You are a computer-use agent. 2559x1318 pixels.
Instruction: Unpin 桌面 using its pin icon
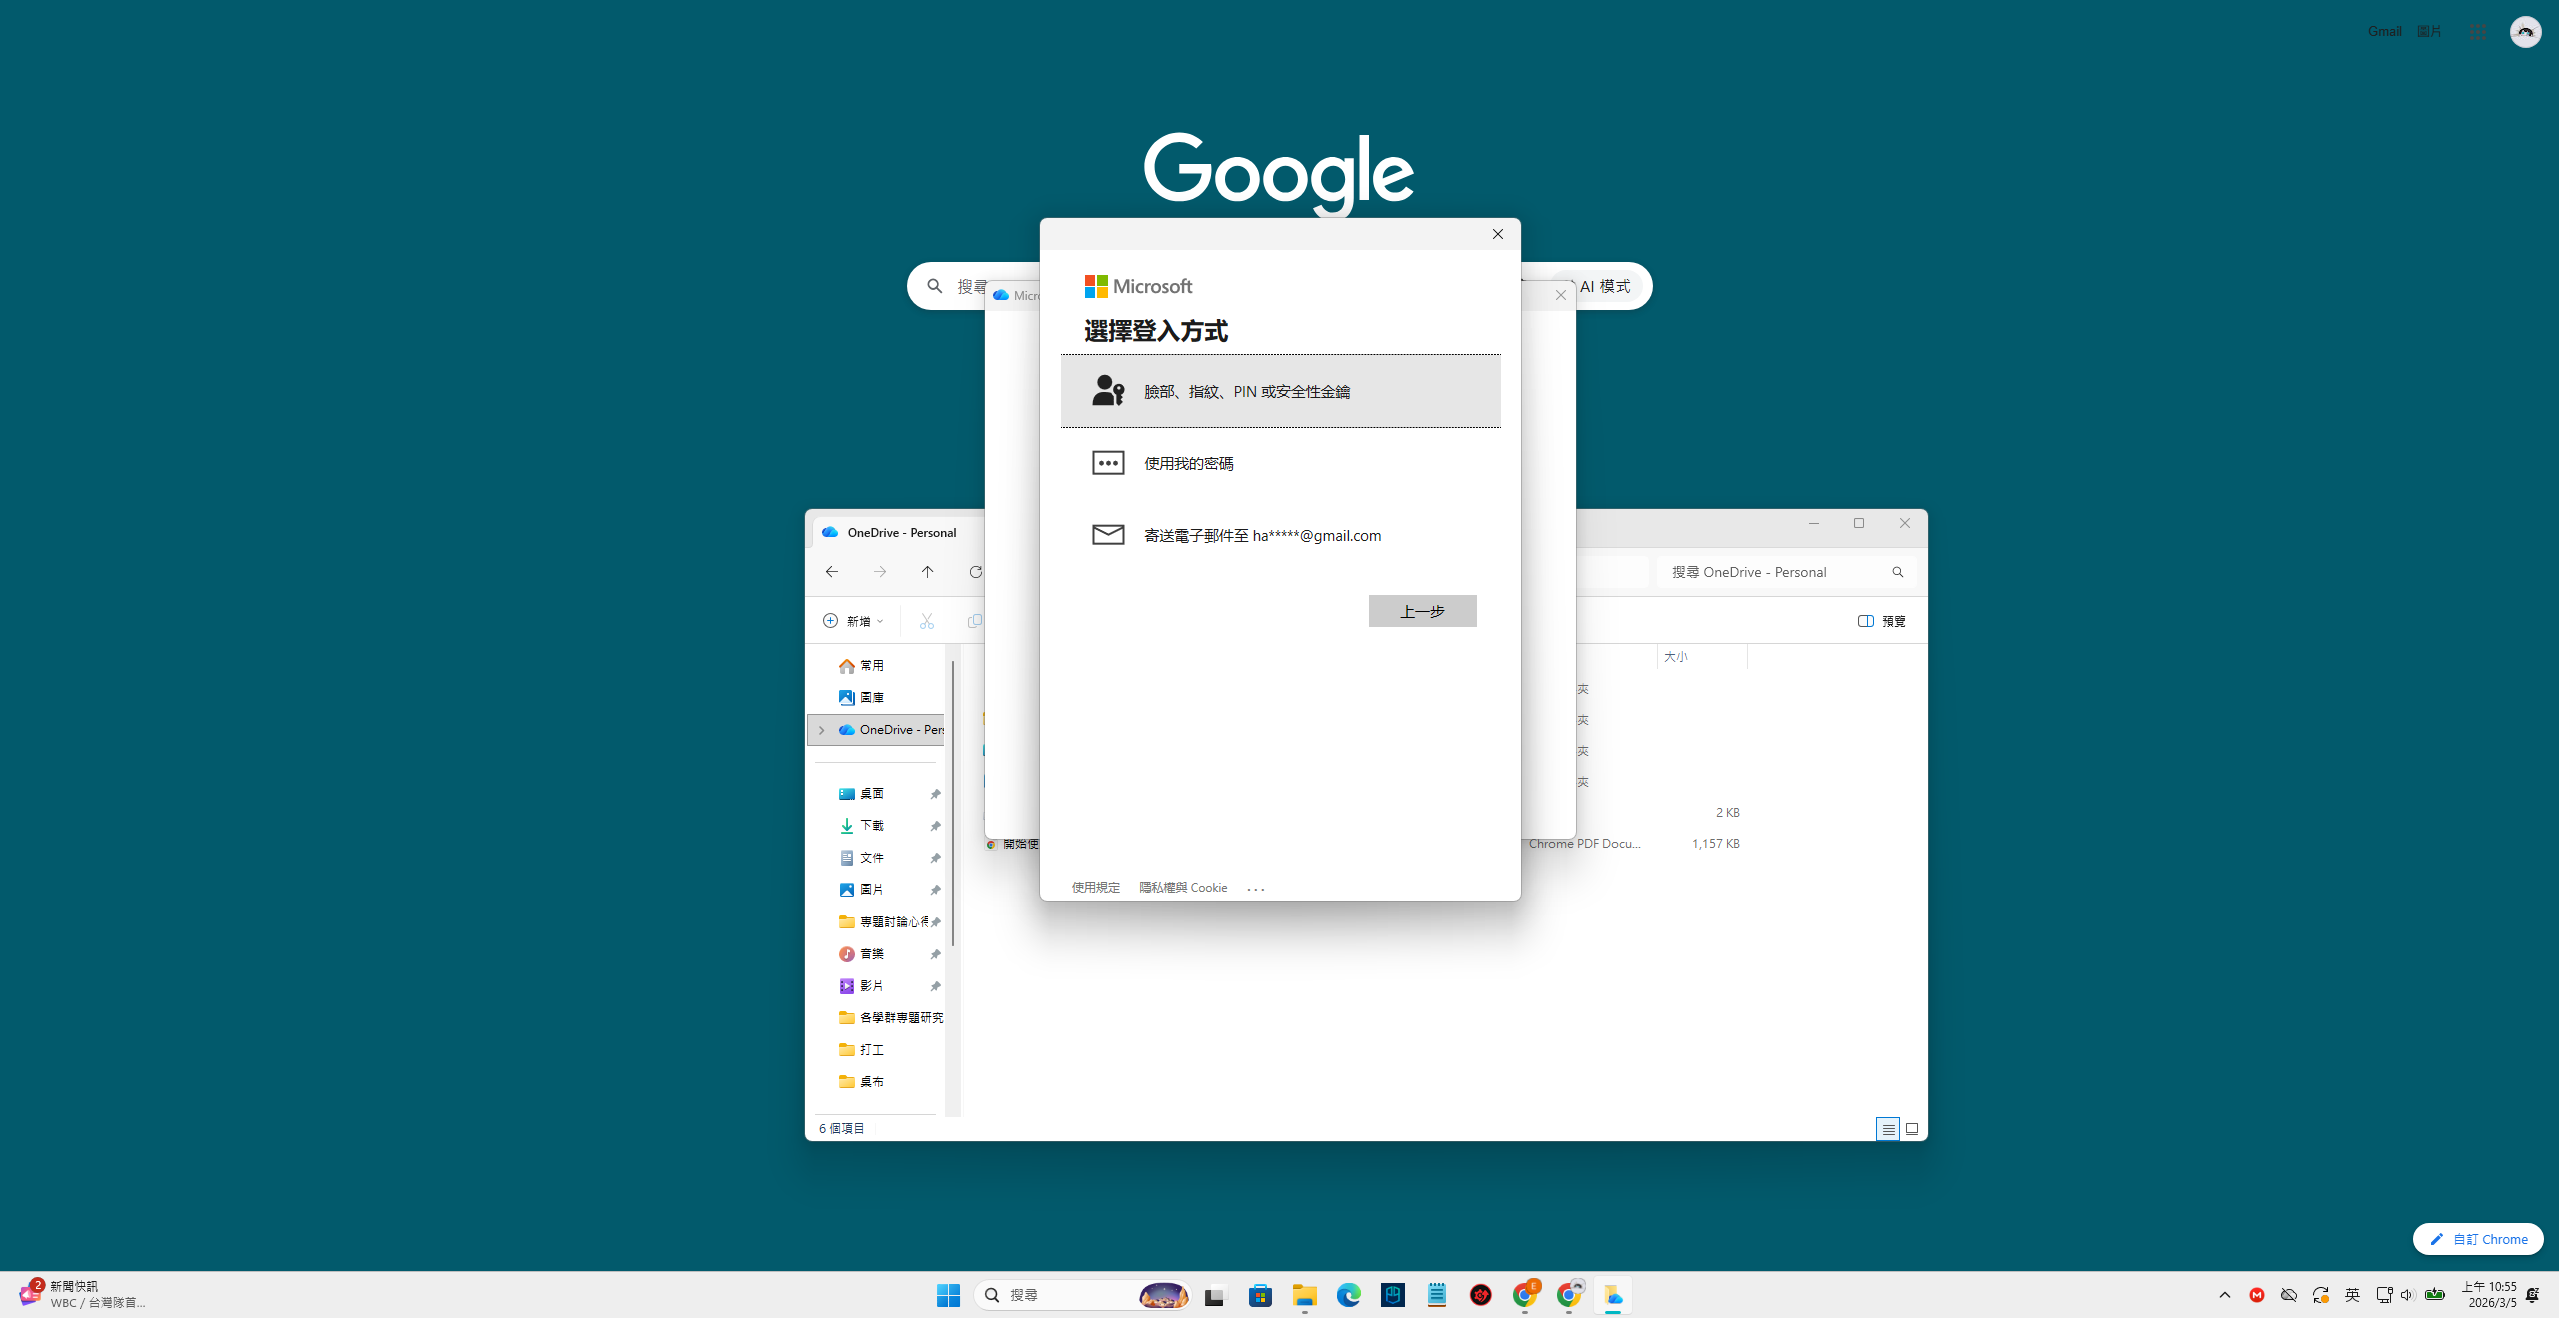(935, 794)
